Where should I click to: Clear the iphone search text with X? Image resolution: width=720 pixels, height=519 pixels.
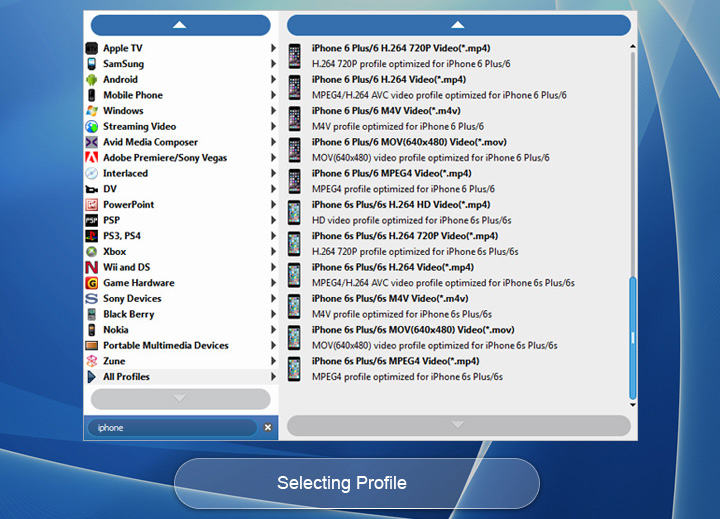pos(268,428)
